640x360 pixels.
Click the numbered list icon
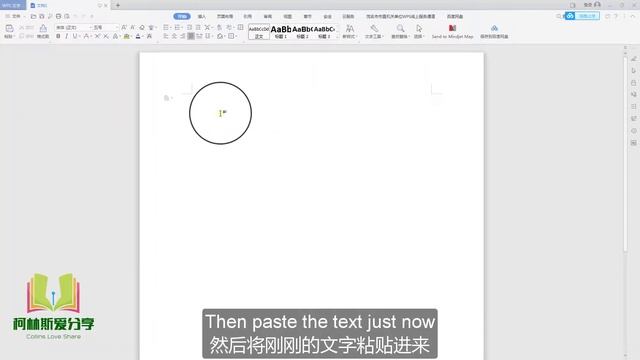[x=177, y=27]
